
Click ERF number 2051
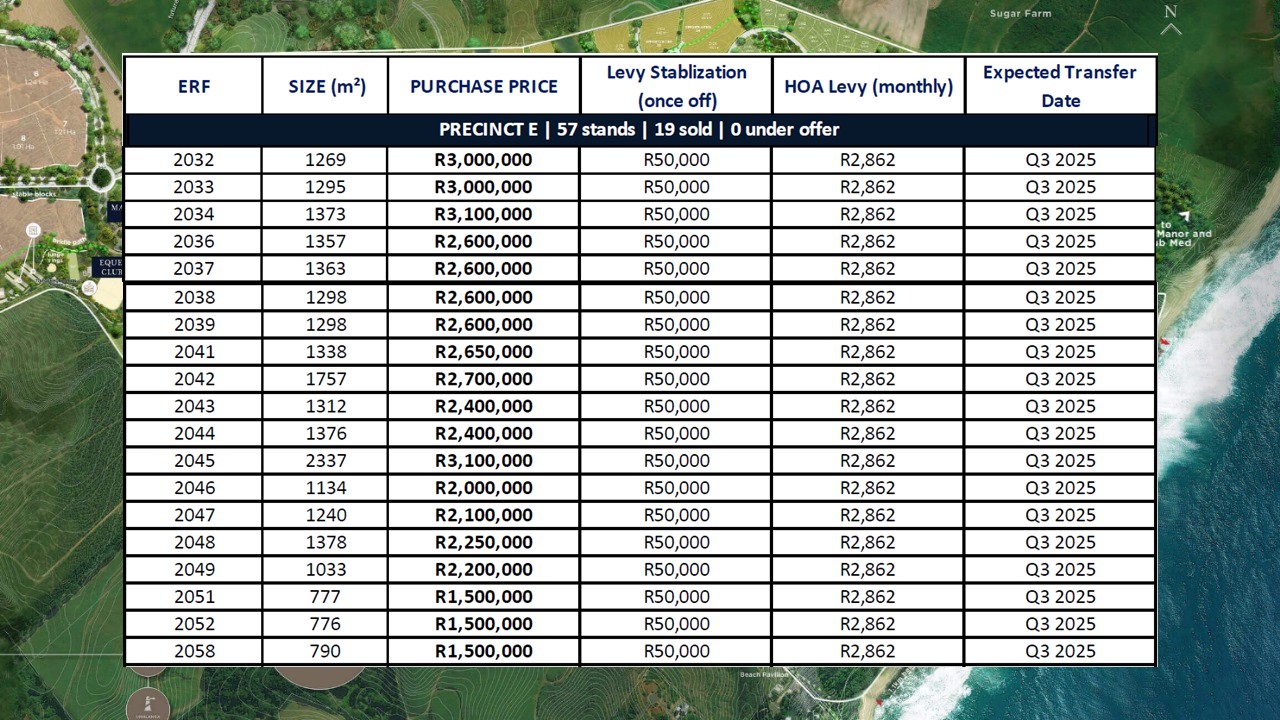coord(194,597)
